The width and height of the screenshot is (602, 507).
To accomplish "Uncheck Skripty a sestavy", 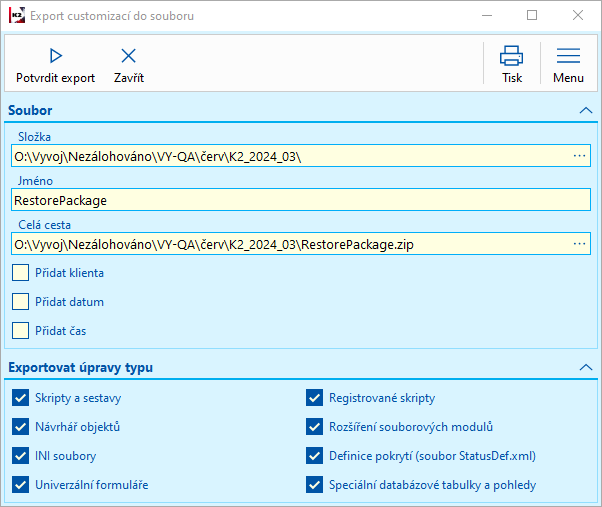I will click(21, 398).
